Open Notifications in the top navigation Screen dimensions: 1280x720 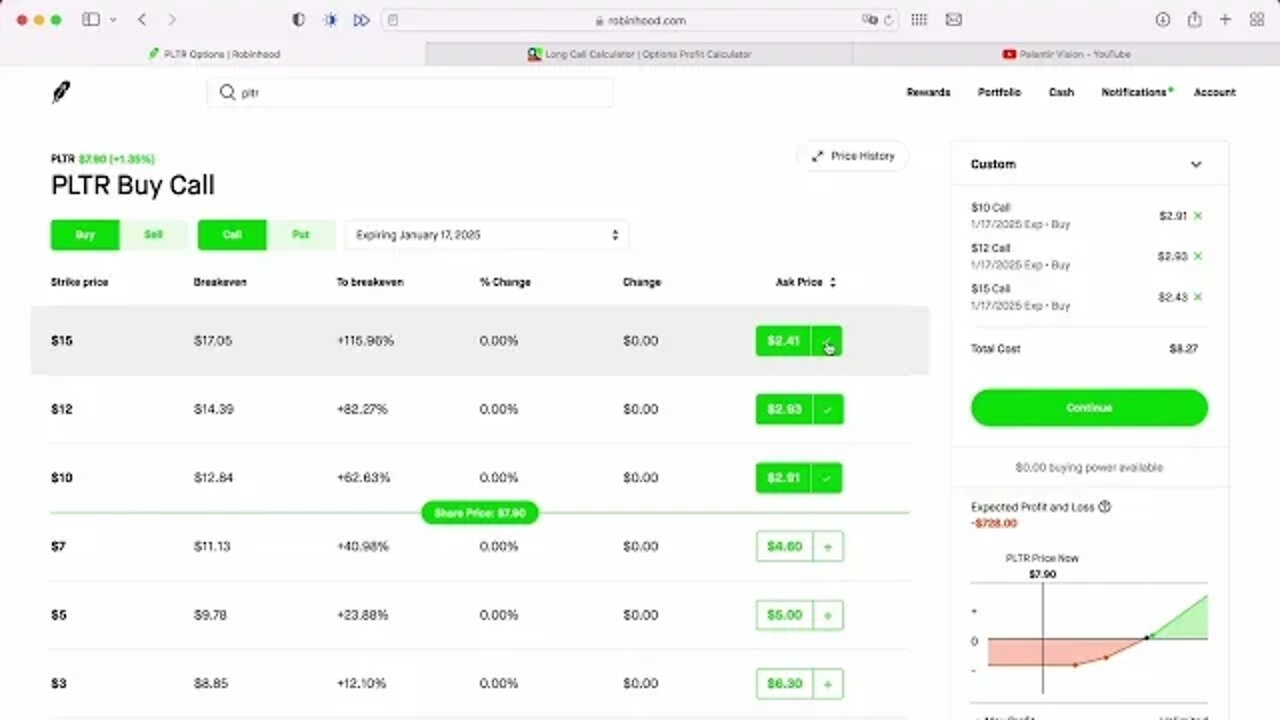[x=1134, y=92]
